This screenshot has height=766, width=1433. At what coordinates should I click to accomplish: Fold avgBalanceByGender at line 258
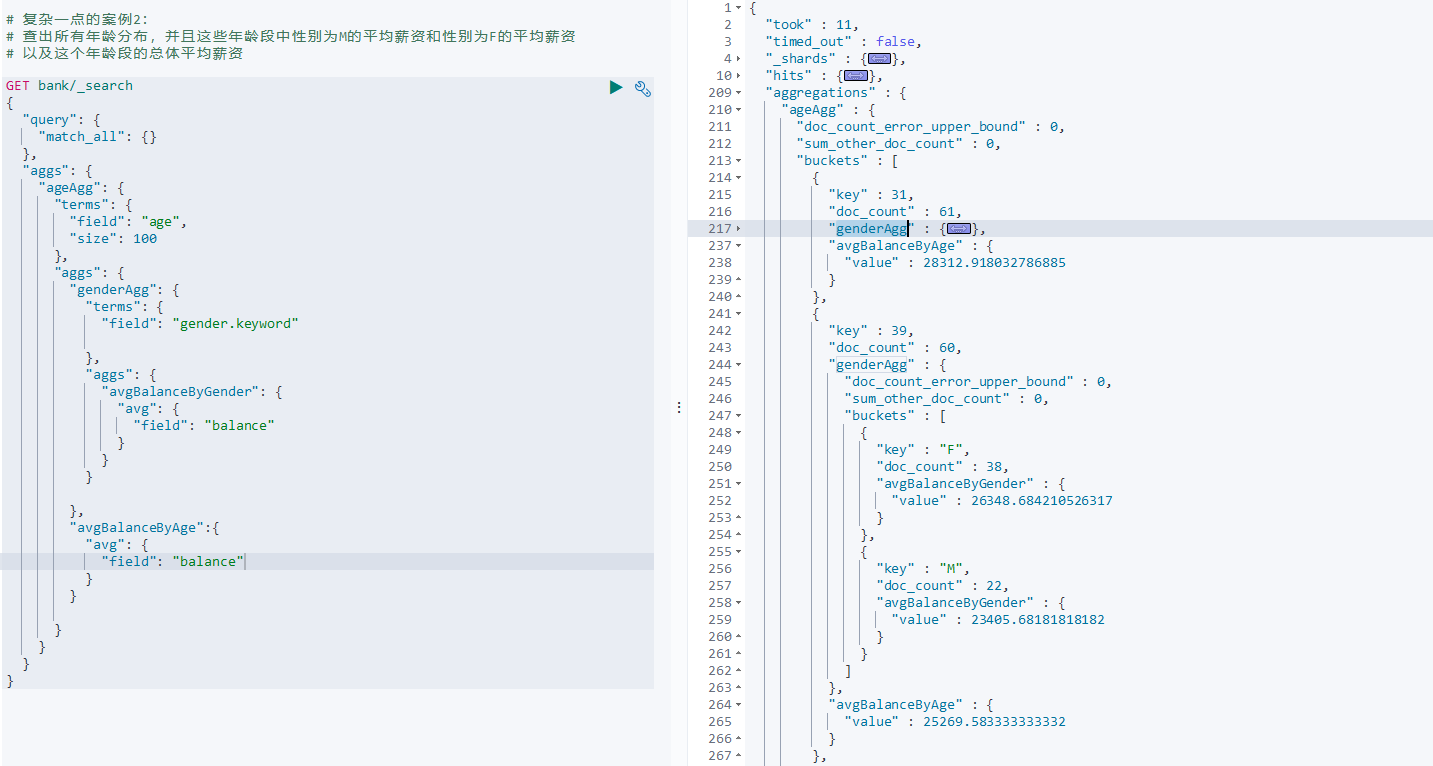[x=739, y=603]
